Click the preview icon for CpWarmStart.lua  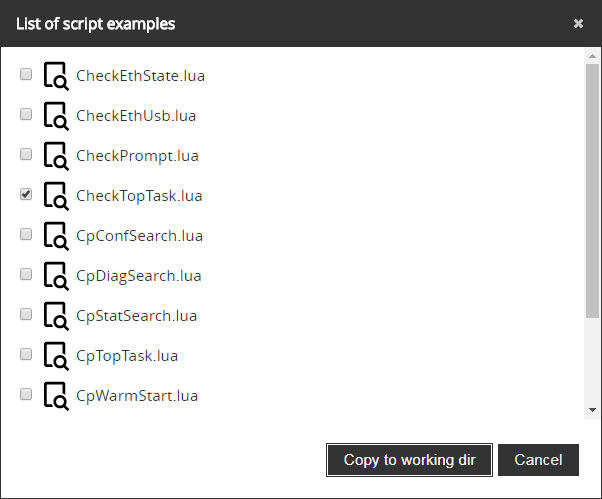(56, 396)
